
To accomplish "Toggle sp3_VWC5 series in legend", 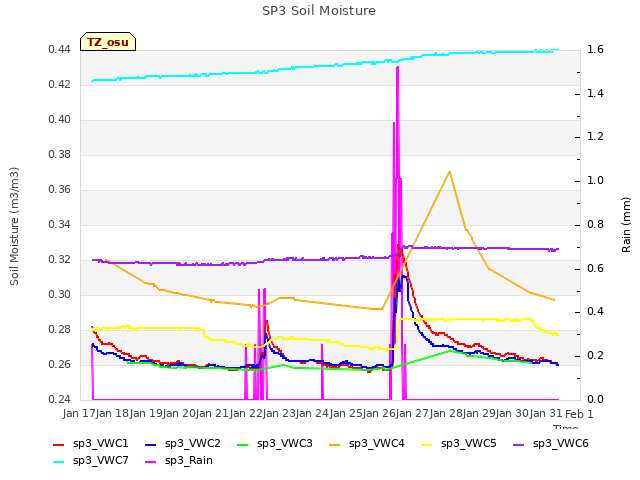I will 459,444.
